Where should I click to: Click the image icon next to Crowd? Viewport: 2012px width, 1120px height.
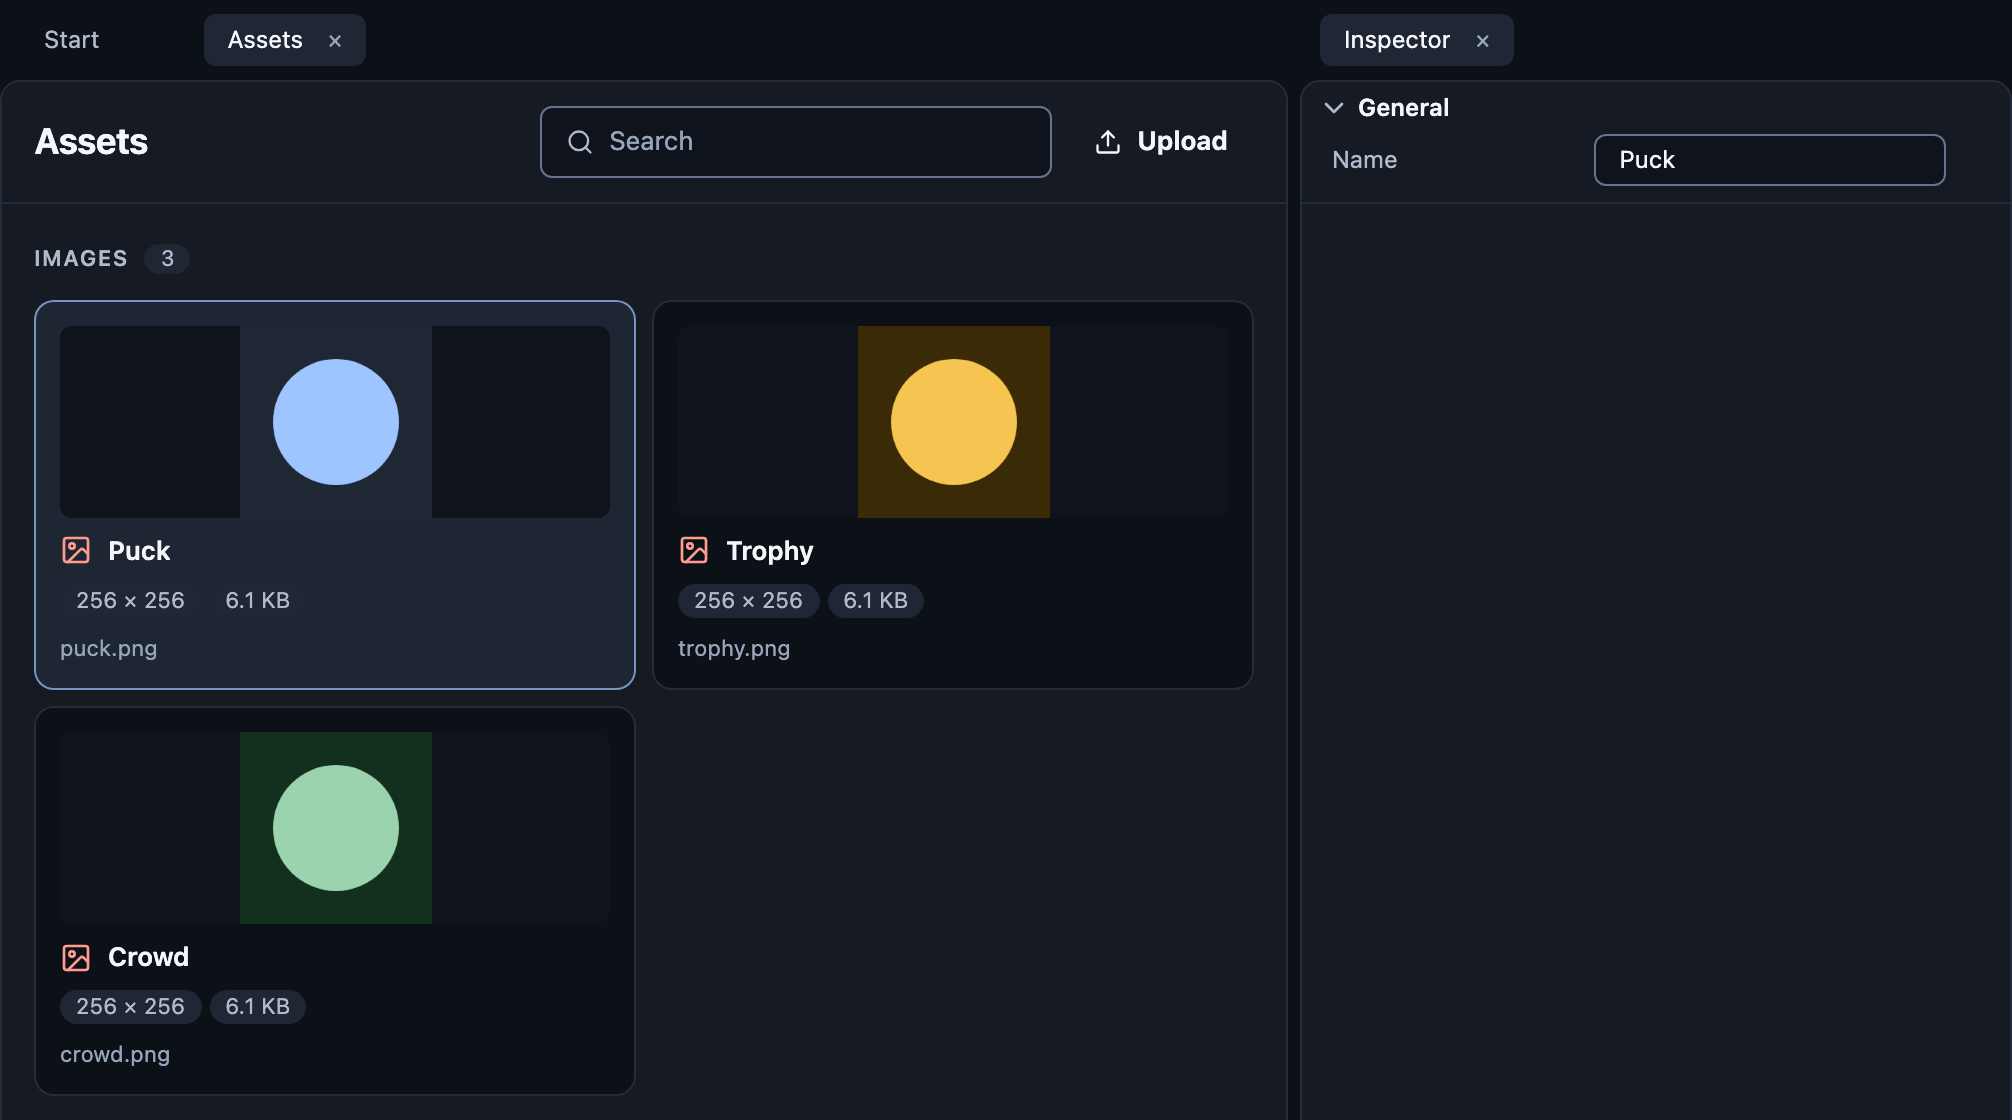(76, 957)
